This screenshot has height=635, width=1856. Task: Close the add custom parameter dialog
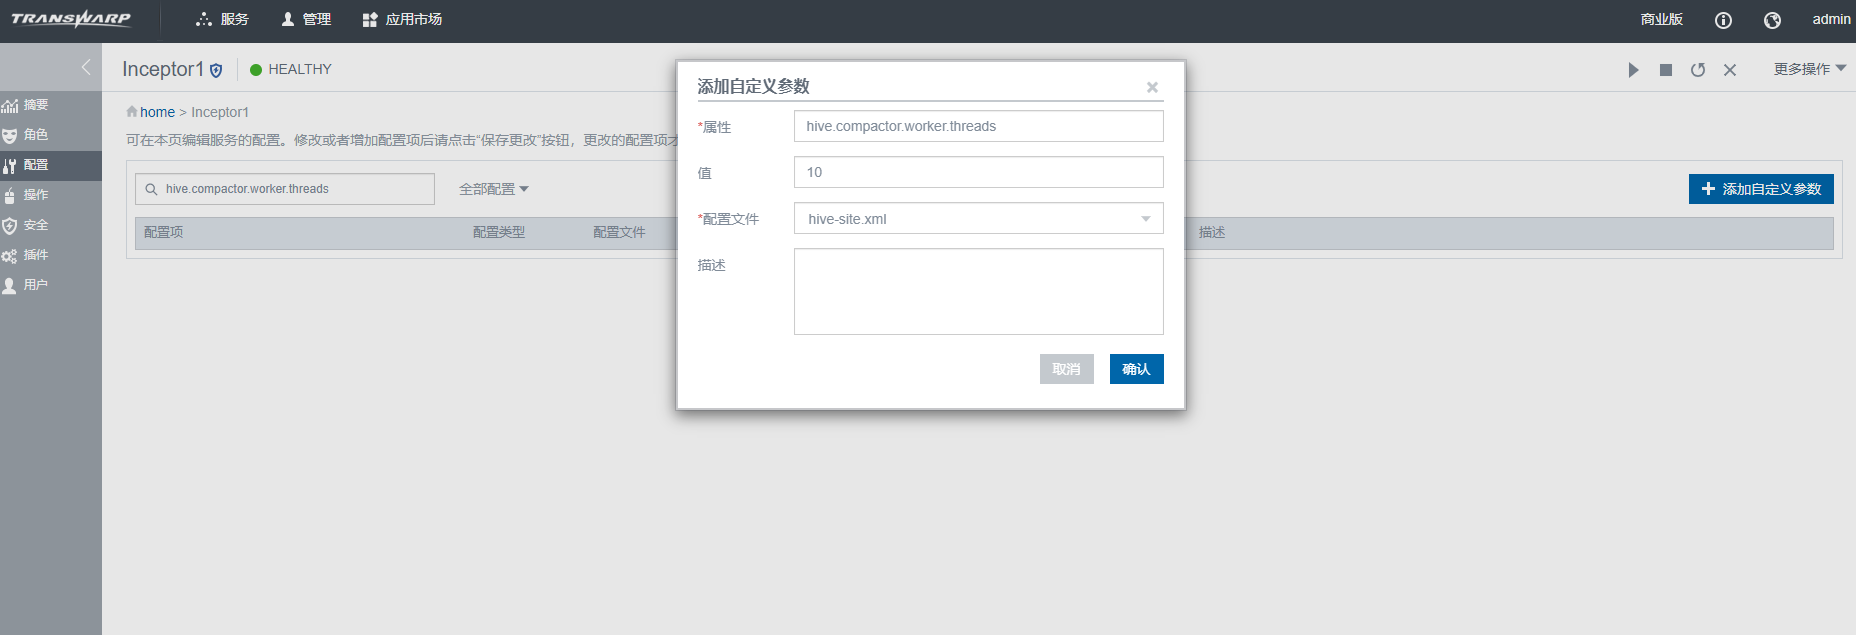tap(1152, 88)
